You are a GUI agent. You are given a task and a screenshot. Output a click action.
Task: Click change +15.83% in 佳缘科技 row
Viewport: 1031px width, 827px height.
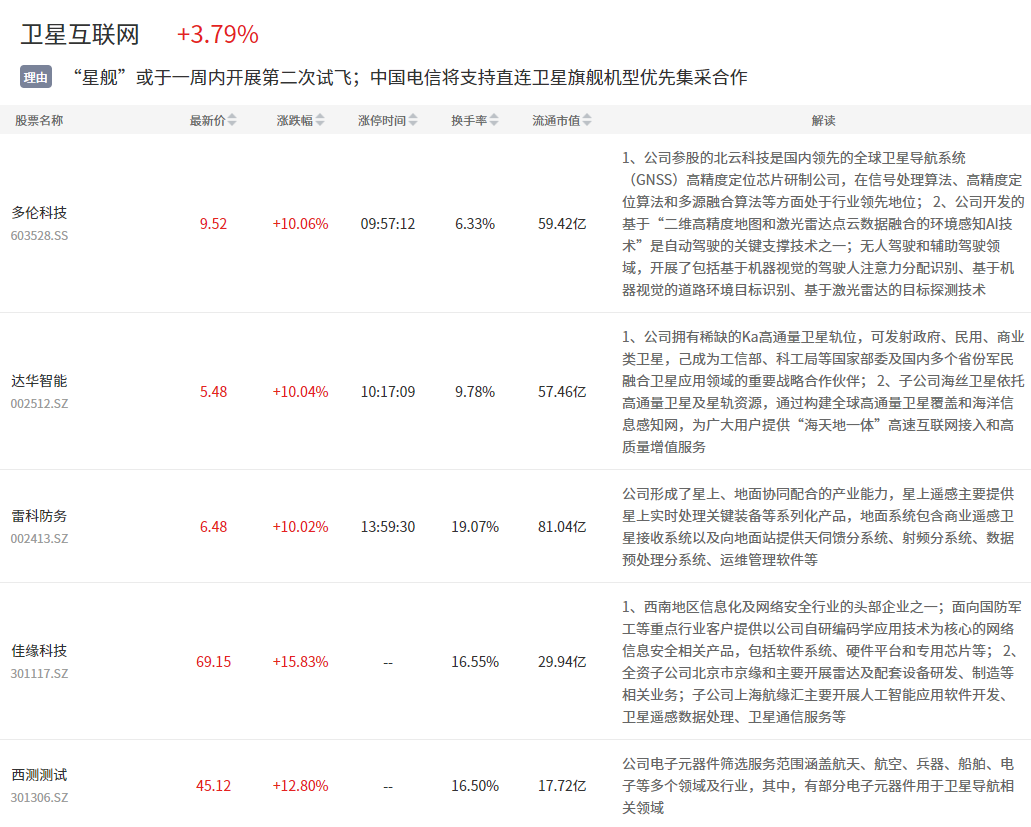click(300, 662)
